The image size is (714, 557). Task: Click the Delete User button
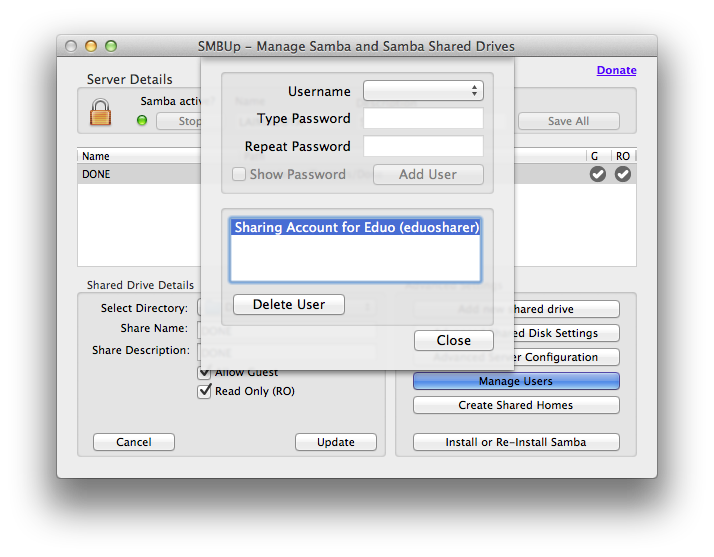[x=289, y=304]
